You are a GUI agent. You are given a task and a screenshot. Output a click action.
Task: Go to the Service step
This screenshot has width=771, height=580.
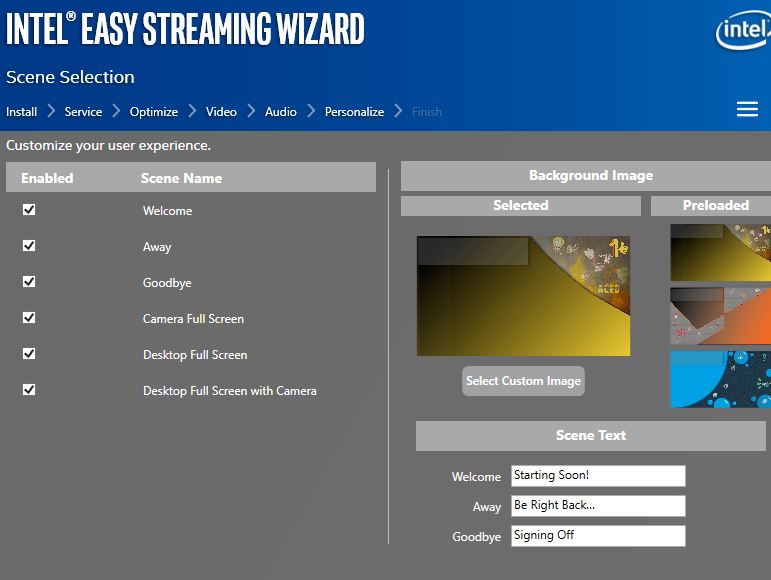point(83,112)
